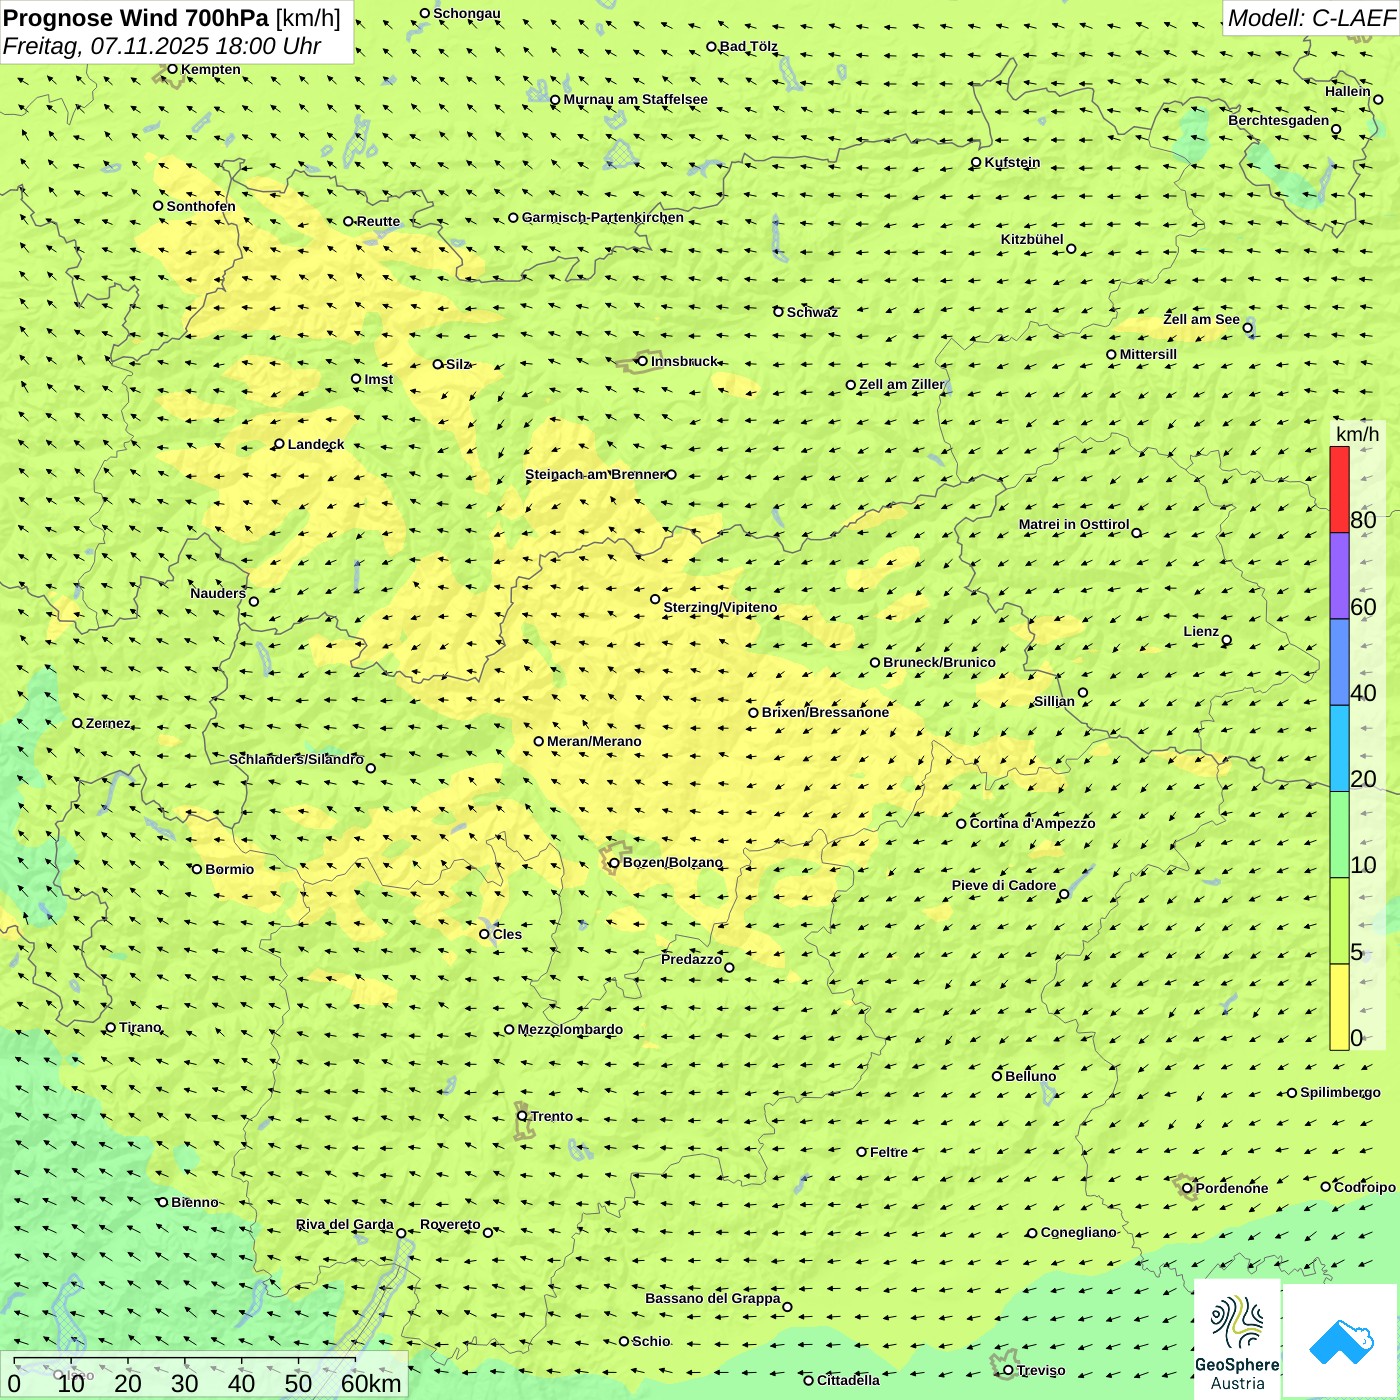Click the GeoSphere Austria logo
1400x1400 pixels.
tap(1237, 1339)
